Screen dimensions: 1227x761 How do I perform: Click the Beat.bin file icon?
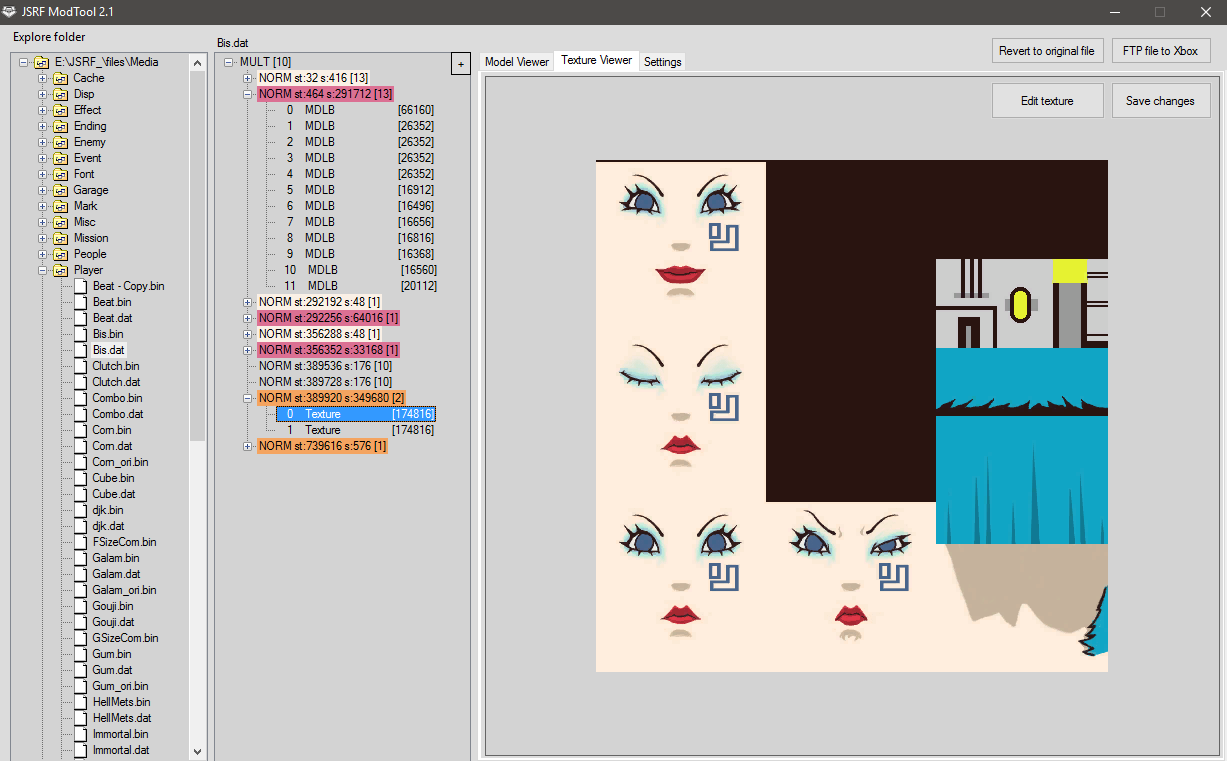pos(79,302)
